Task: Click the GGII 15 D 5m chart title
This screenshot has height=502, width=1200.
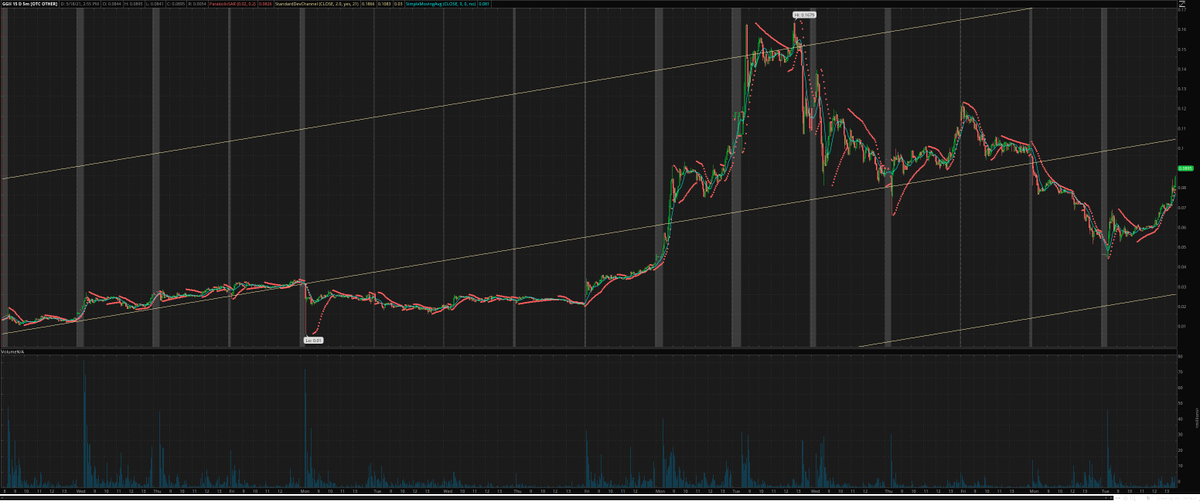Action: (29, 4)
